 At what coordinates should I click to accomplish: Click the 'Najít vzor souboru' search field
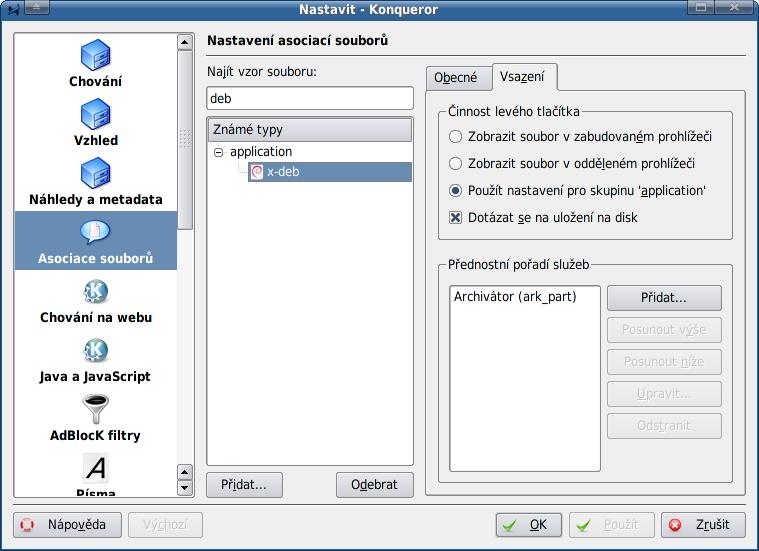tap(310, 98)
